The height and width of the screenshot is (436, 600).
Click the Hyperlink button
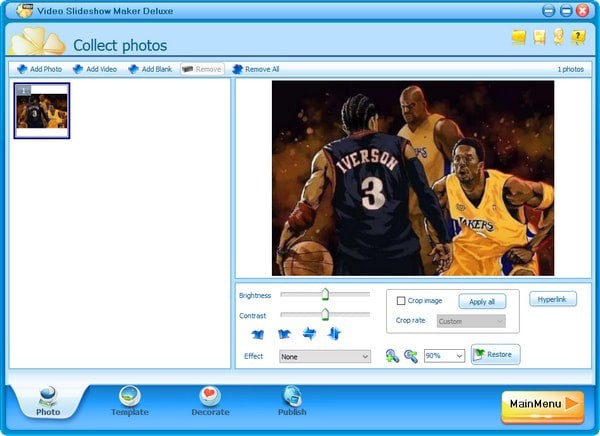pos(553,299)
